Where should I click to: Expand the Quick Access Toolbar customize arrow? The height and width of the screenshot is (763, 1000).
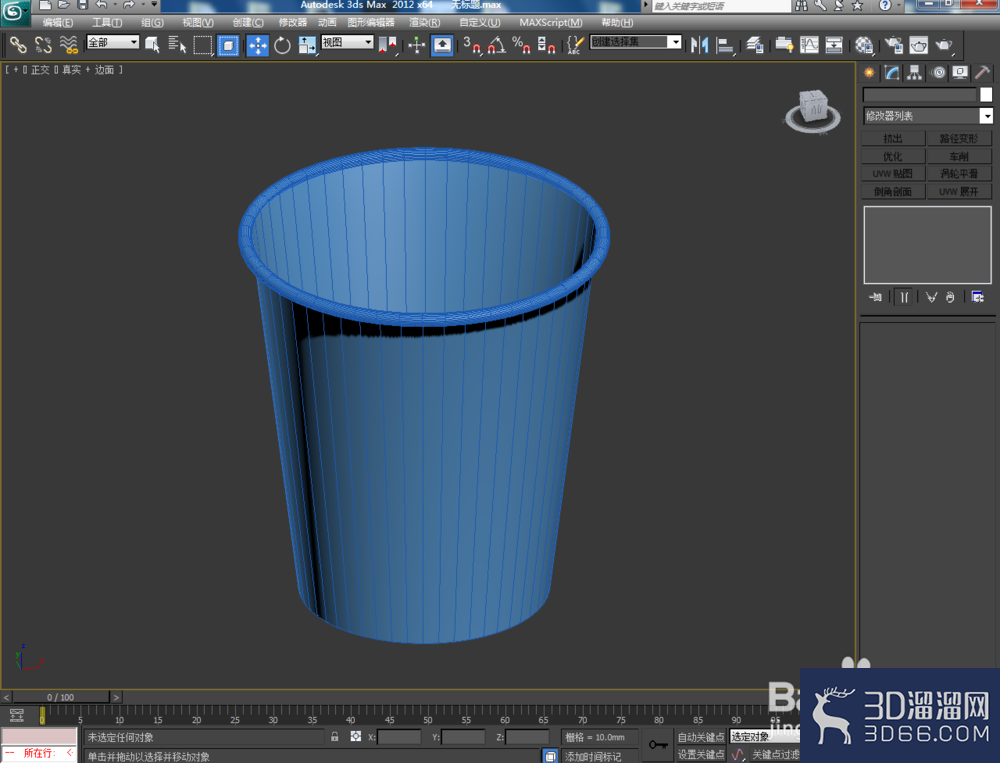tap(154, 5)
